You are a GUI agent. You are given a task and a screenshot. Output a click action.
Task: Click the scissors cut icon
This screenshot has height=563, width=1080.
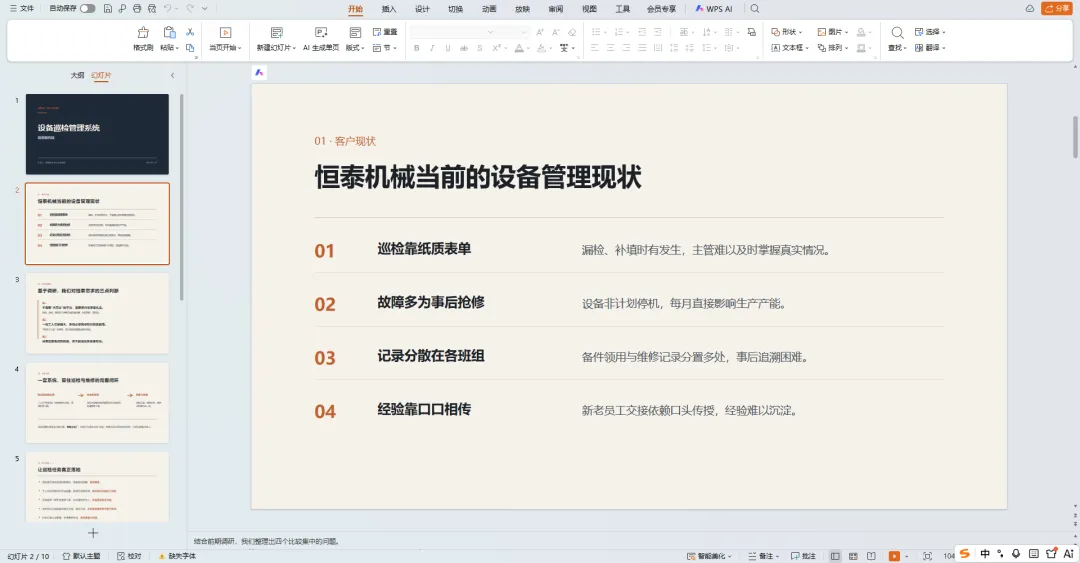pyautogui.click(x=190, y=32)
